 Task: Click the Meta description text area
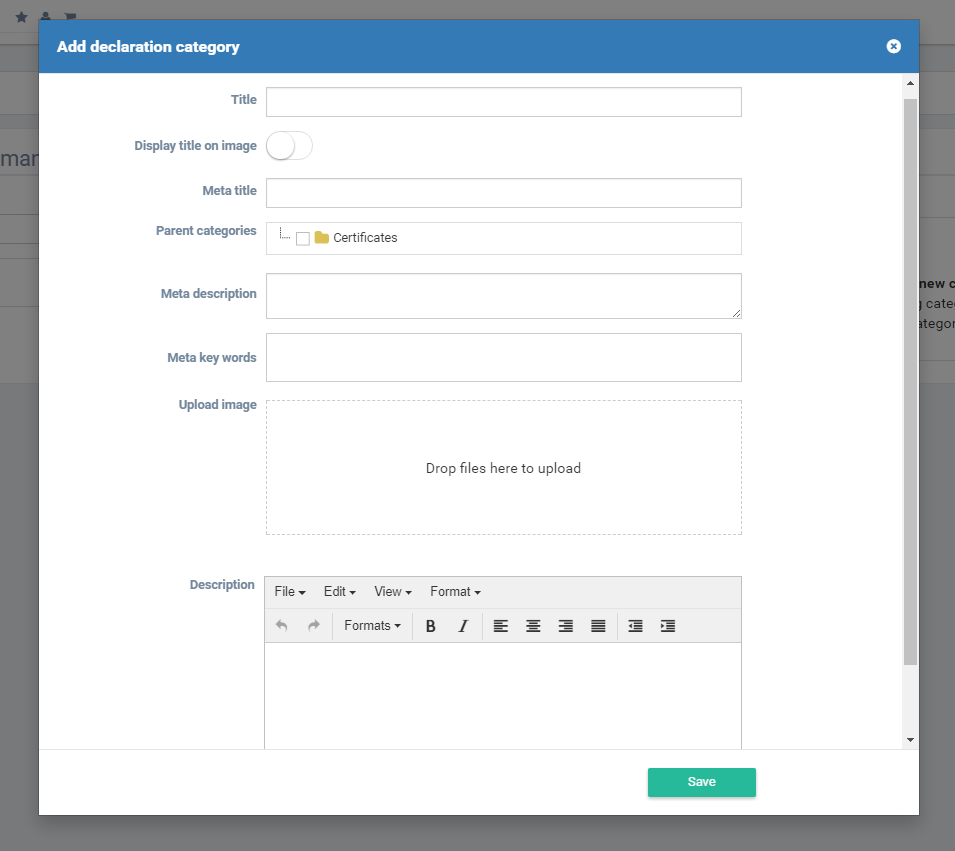tap(504, 296)
